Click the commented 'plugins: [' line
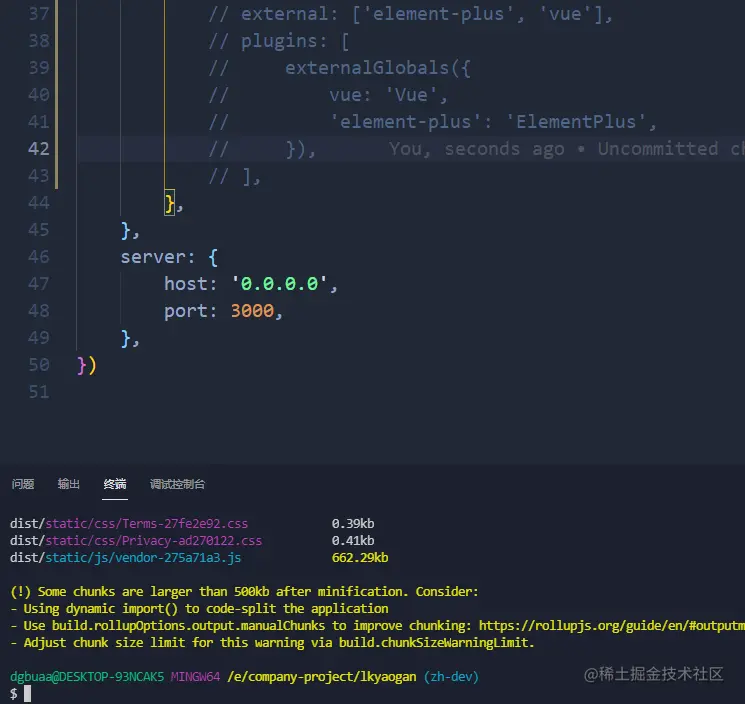This screenshot has height=704, width=745. [279, 41]
